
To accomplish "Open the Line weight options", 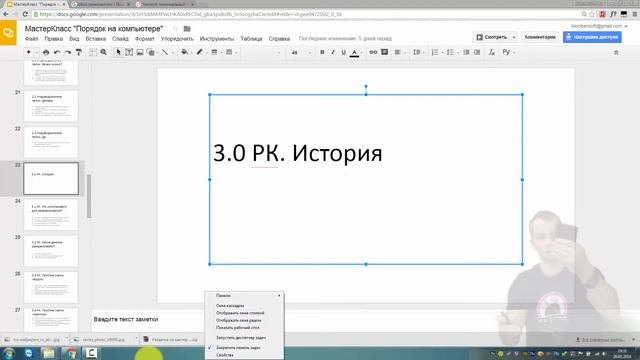I will coord(214,52).
